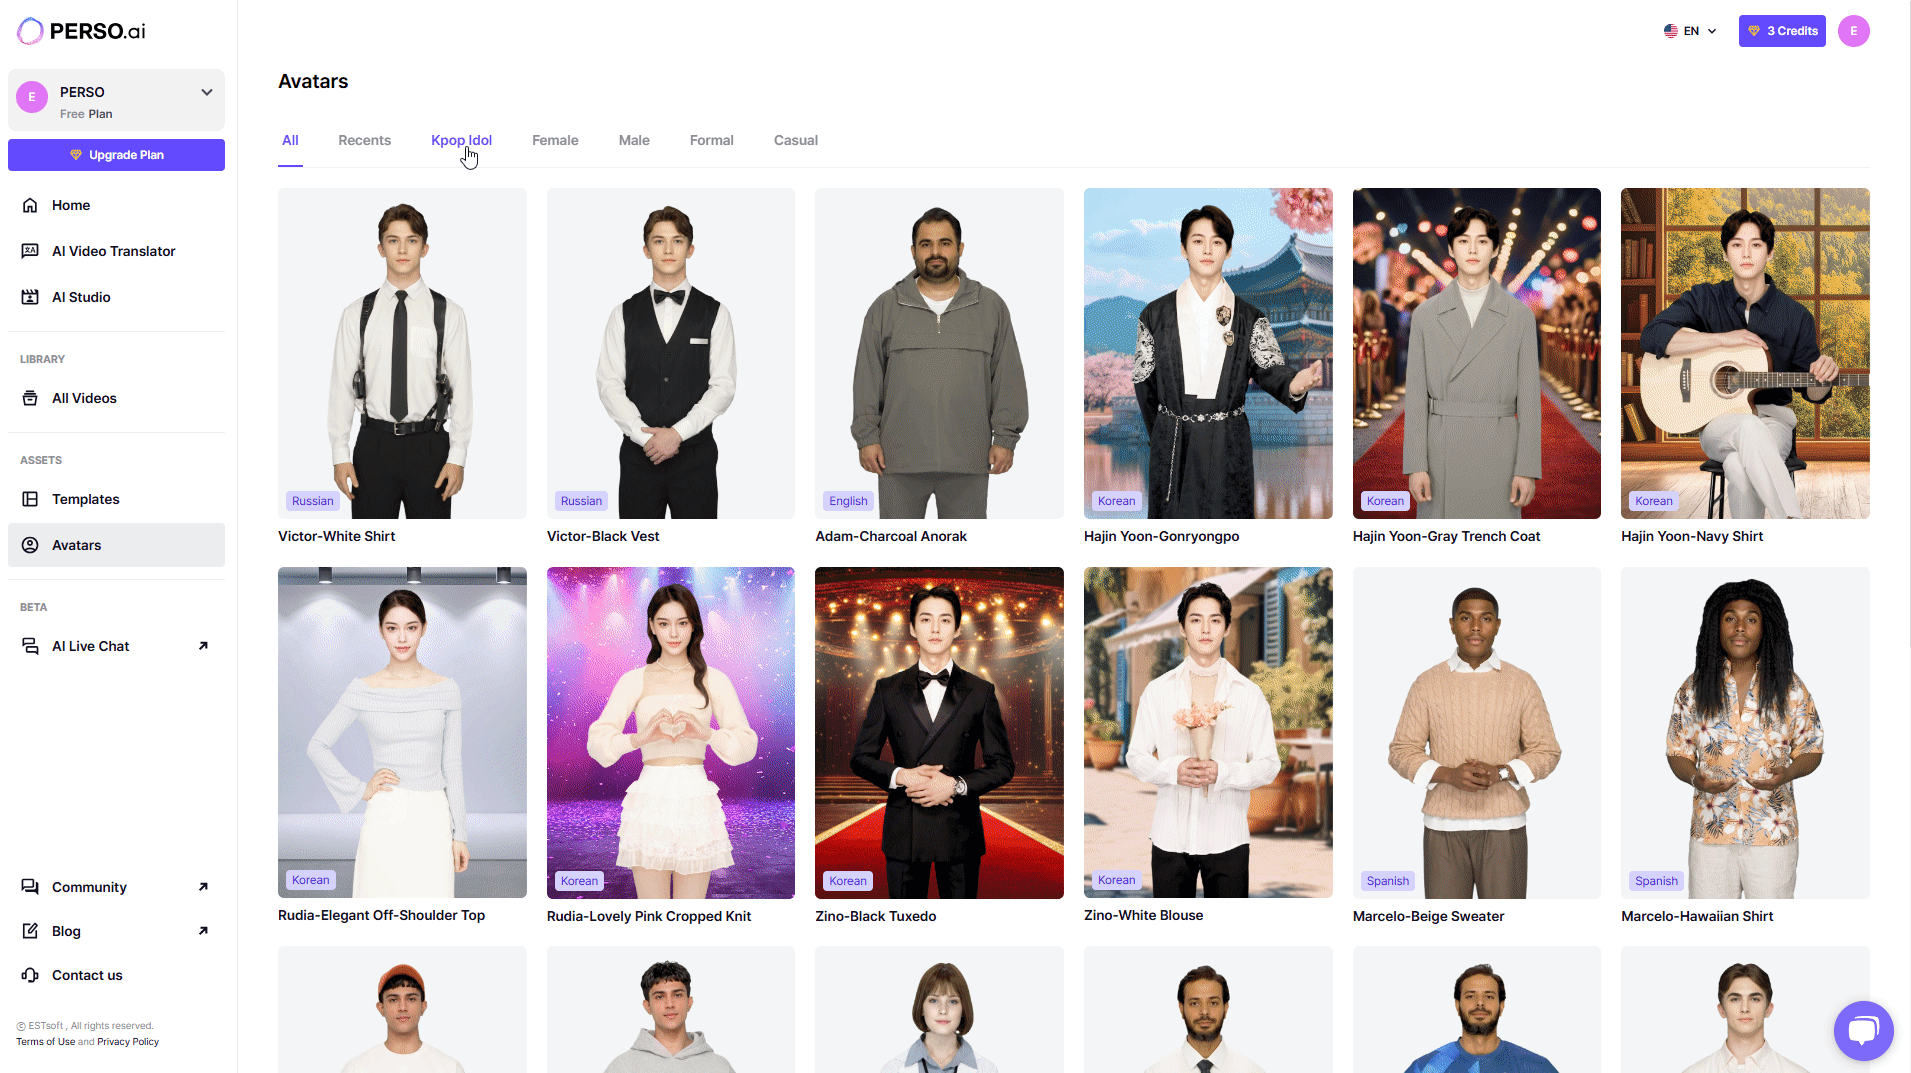This screenshot has width=1911, height=1073.
Task: Open the Community icon
Action: (x=30, y=887)
